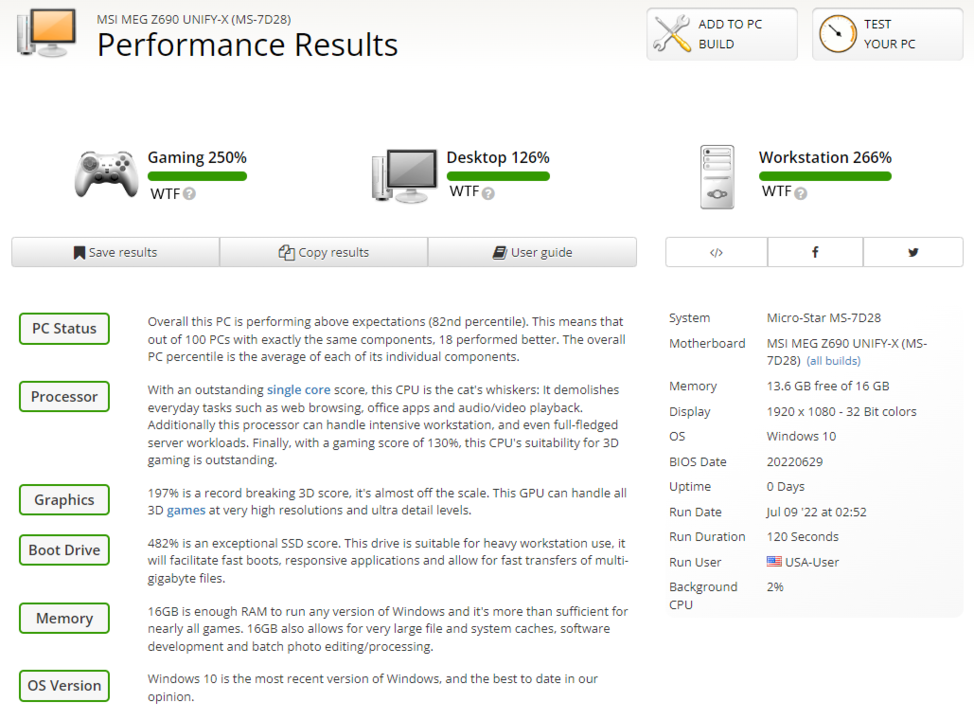Follow the 'single core' link
The height and width of the screenshot is (720, 974).
[x=300, y=390]
